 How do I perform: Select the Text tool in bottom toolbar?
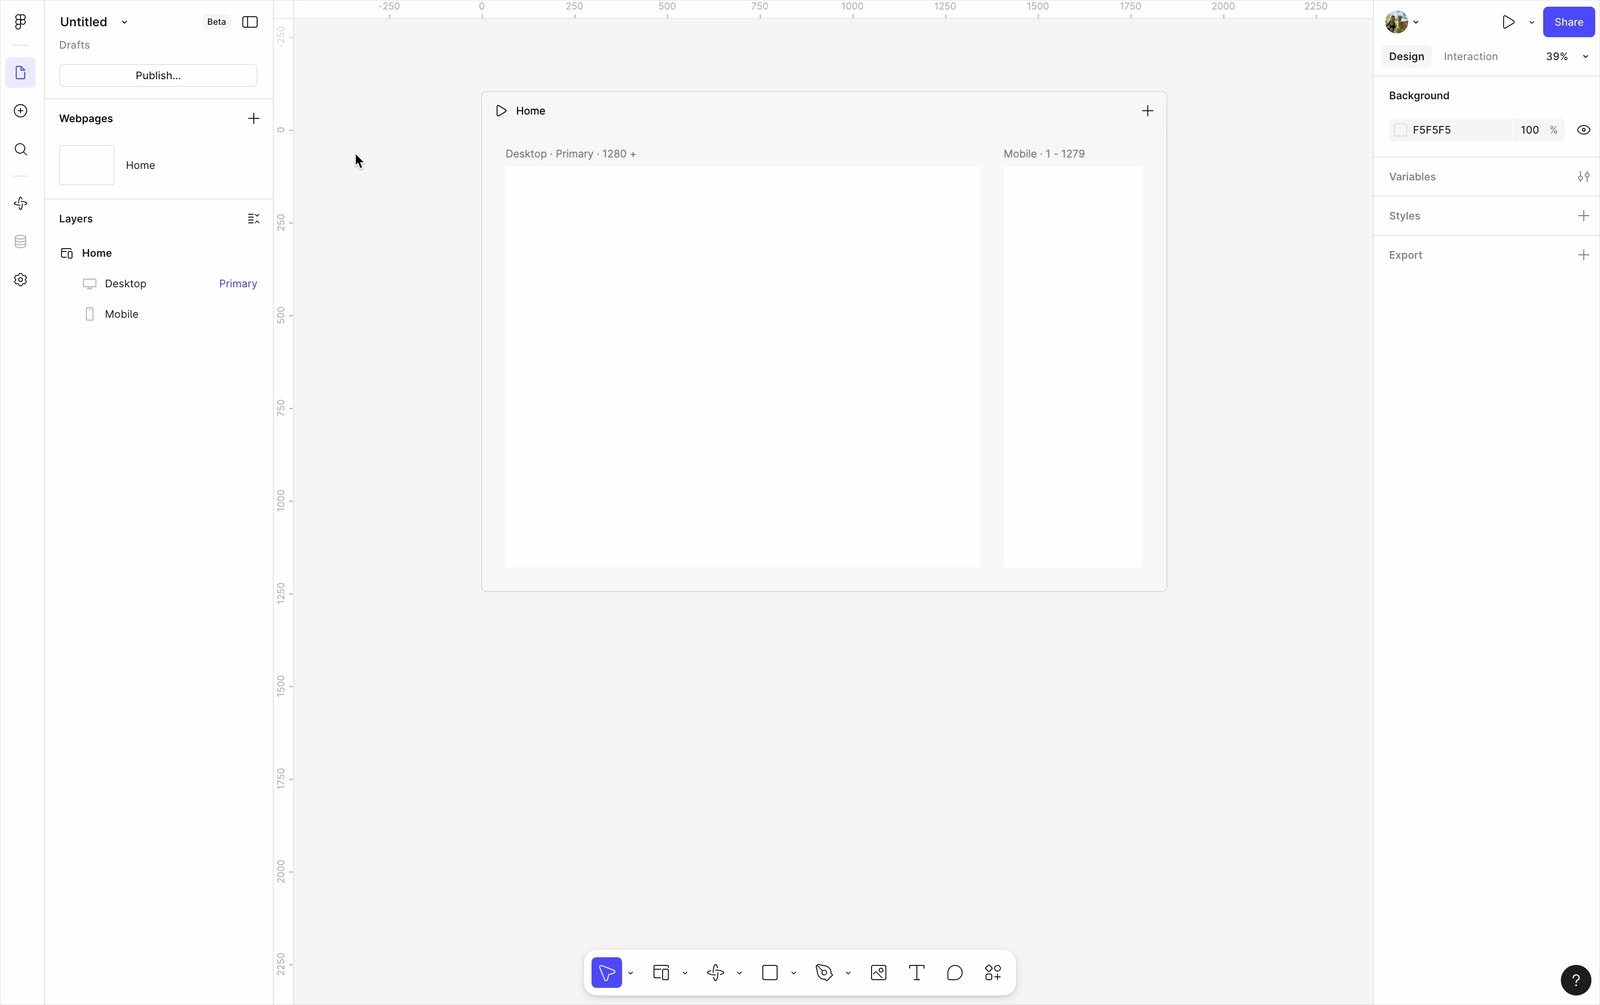916,973
